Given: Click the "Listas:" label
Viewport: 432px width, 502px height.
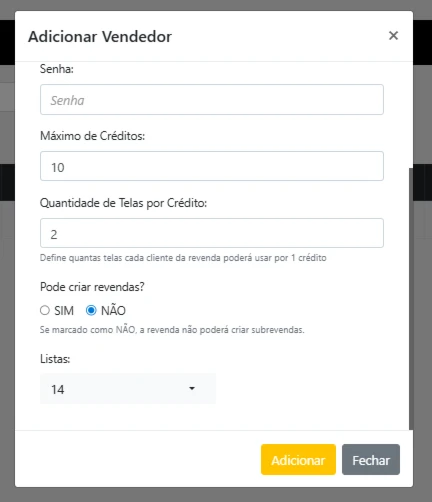Looking at the screenshot, I should (x=55, y=359).
